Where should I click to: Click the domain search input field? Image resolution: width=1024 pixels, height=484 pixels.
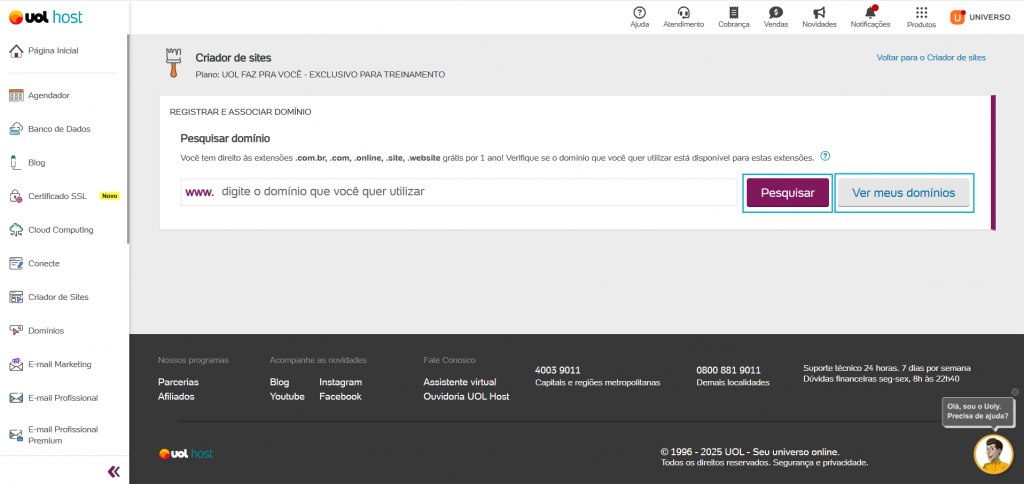click(x=459, y=192)
